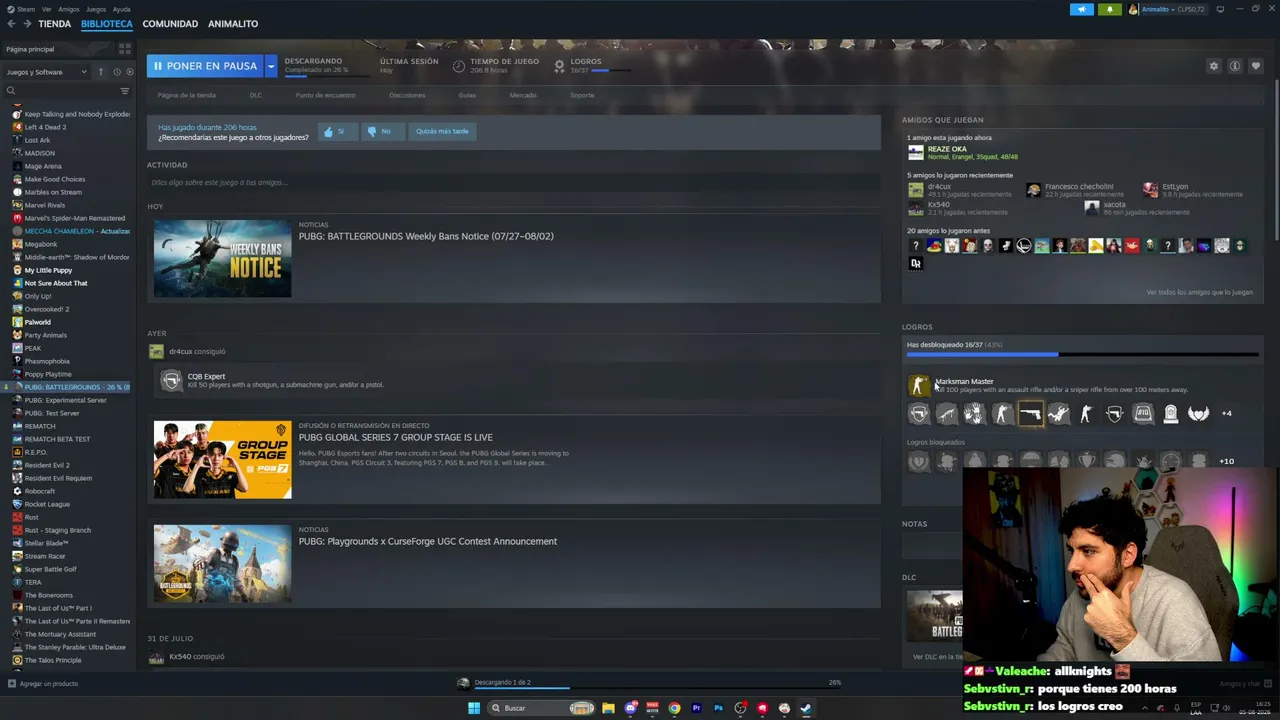Viewport: 1280px width, 720px height.
Task: Open Adobe Premiere Pro from taskbar
Action: 696,708
